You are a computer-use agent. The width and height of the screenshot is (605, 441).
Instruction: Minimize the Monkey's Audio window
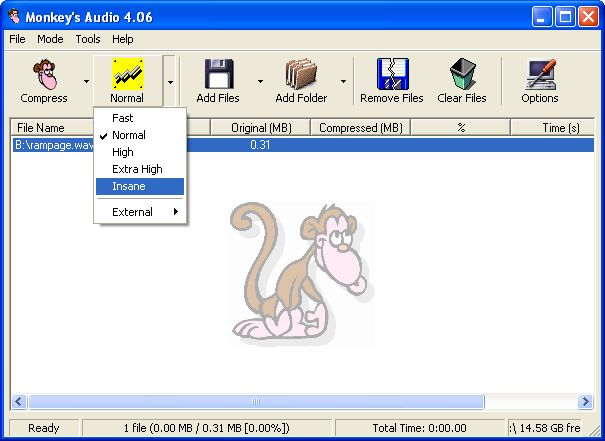541,17
